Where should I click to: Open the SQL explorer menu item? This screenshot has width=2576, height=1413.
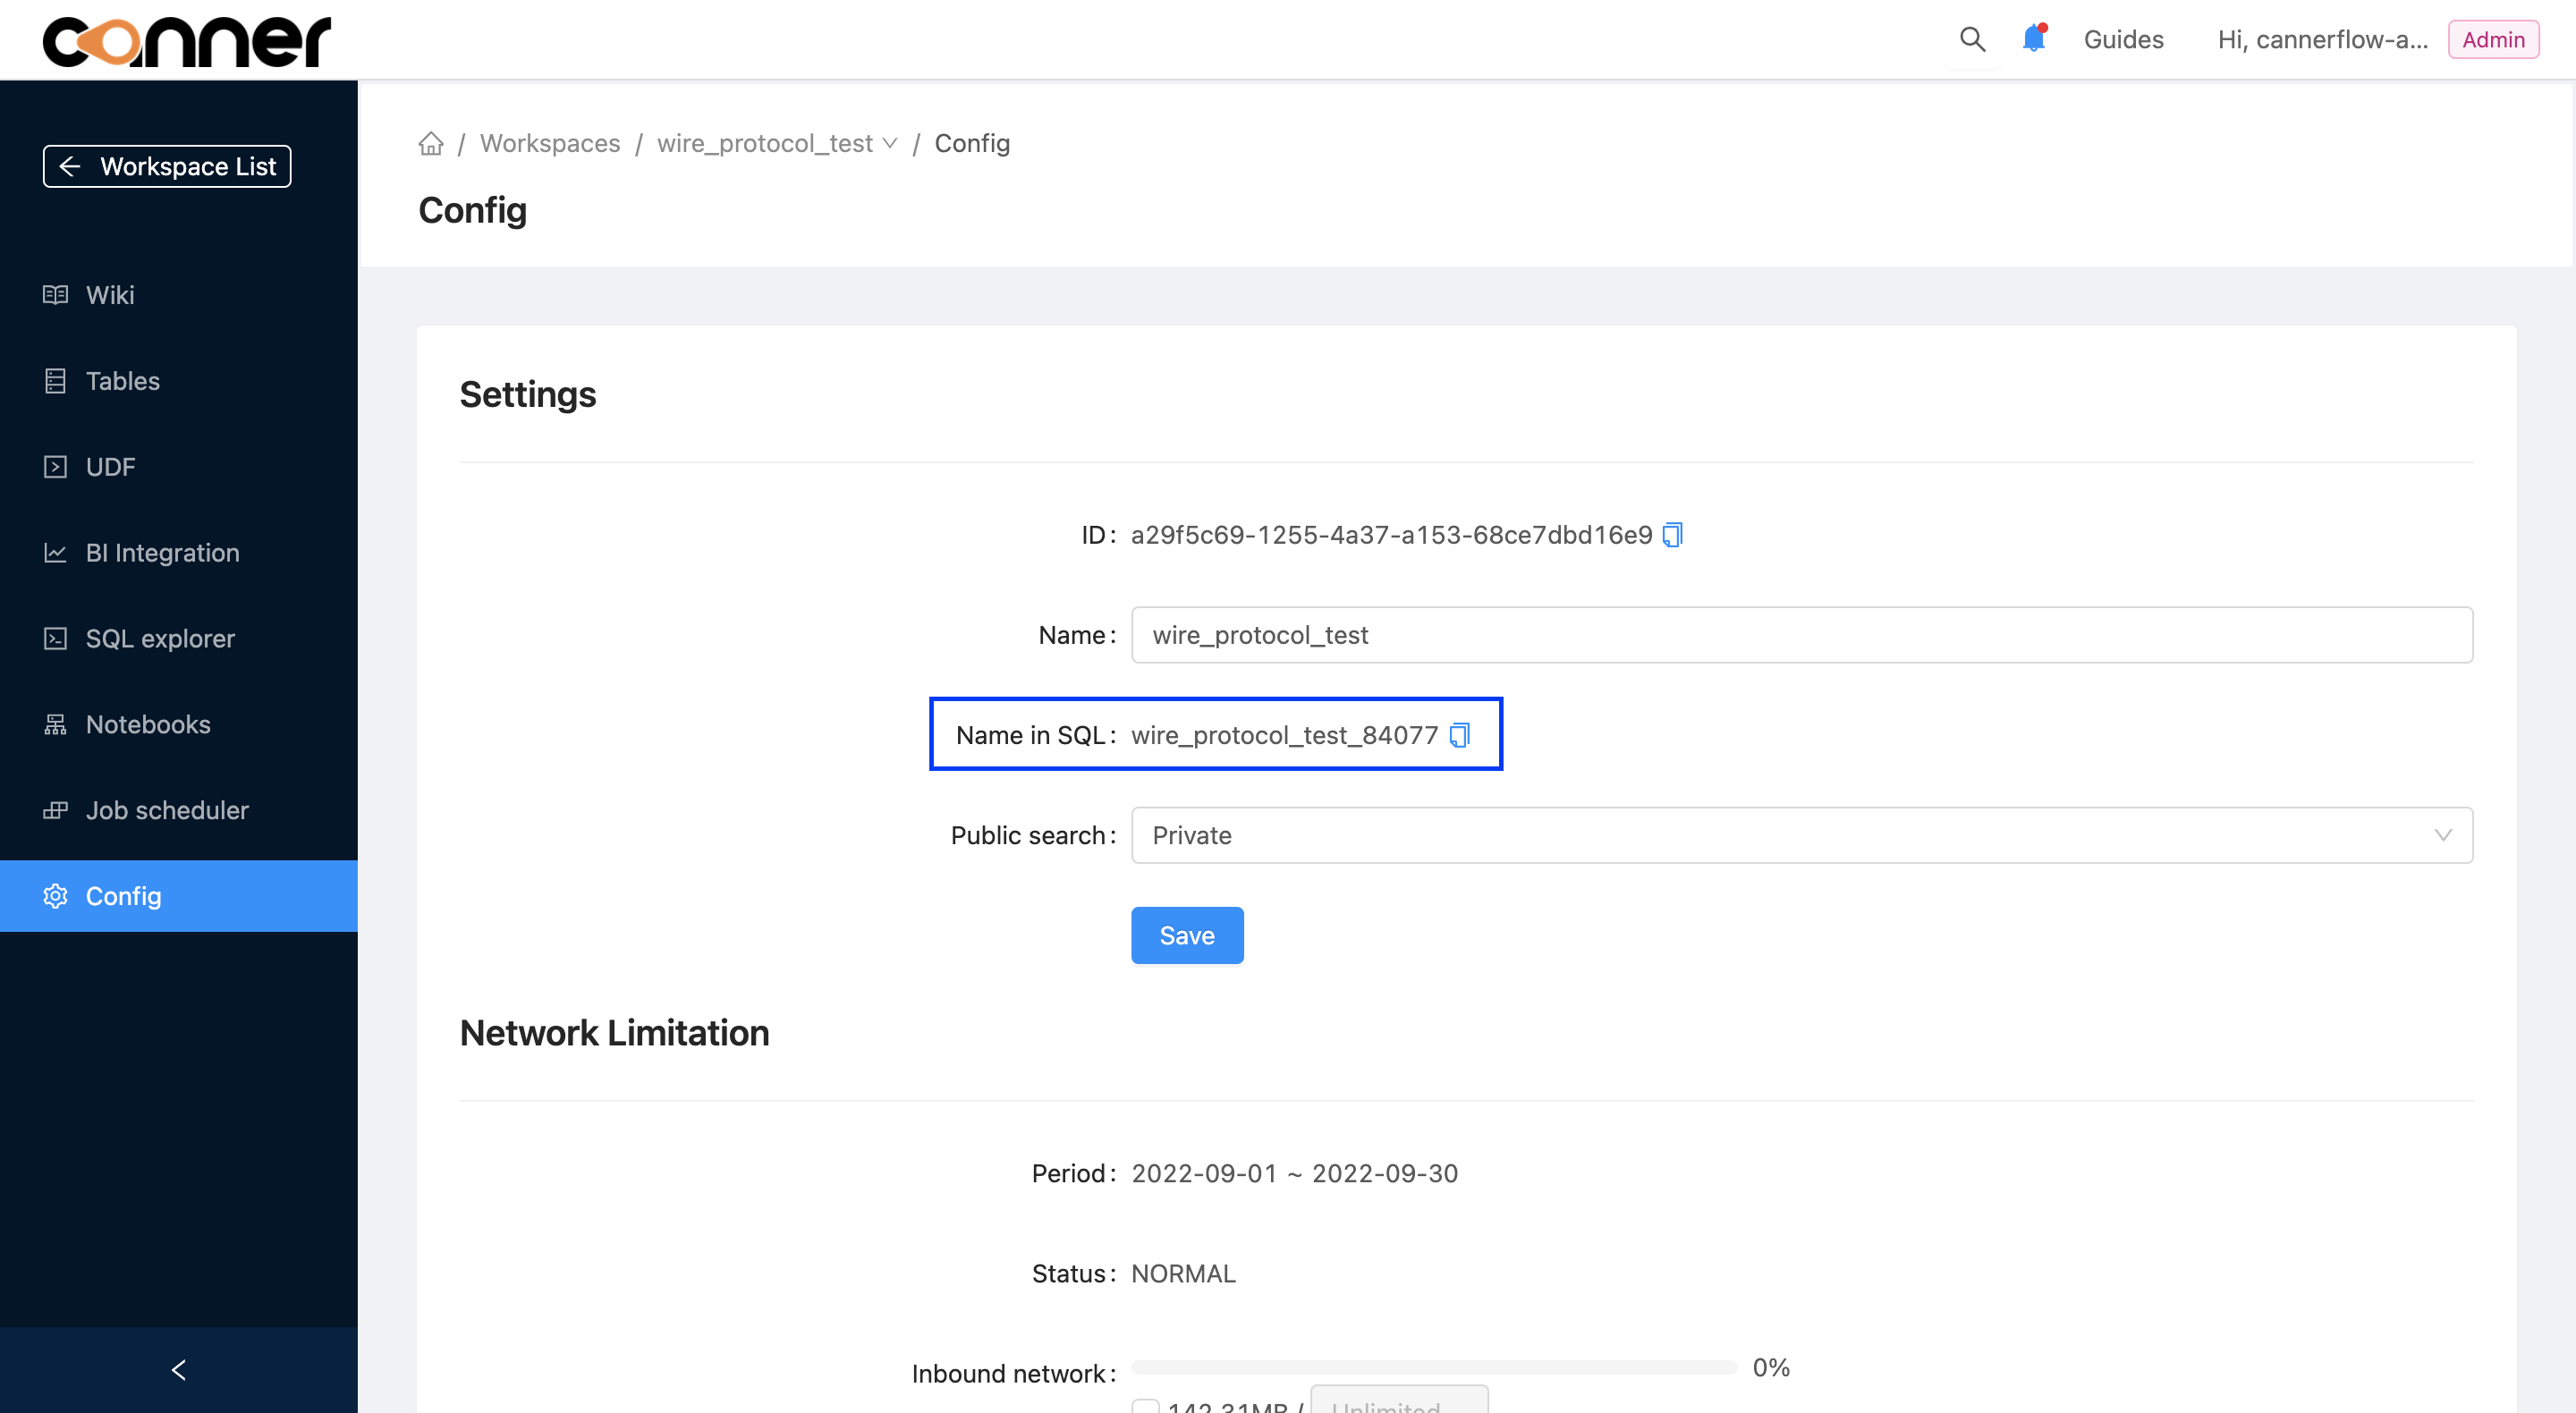(x=179, y=639)
